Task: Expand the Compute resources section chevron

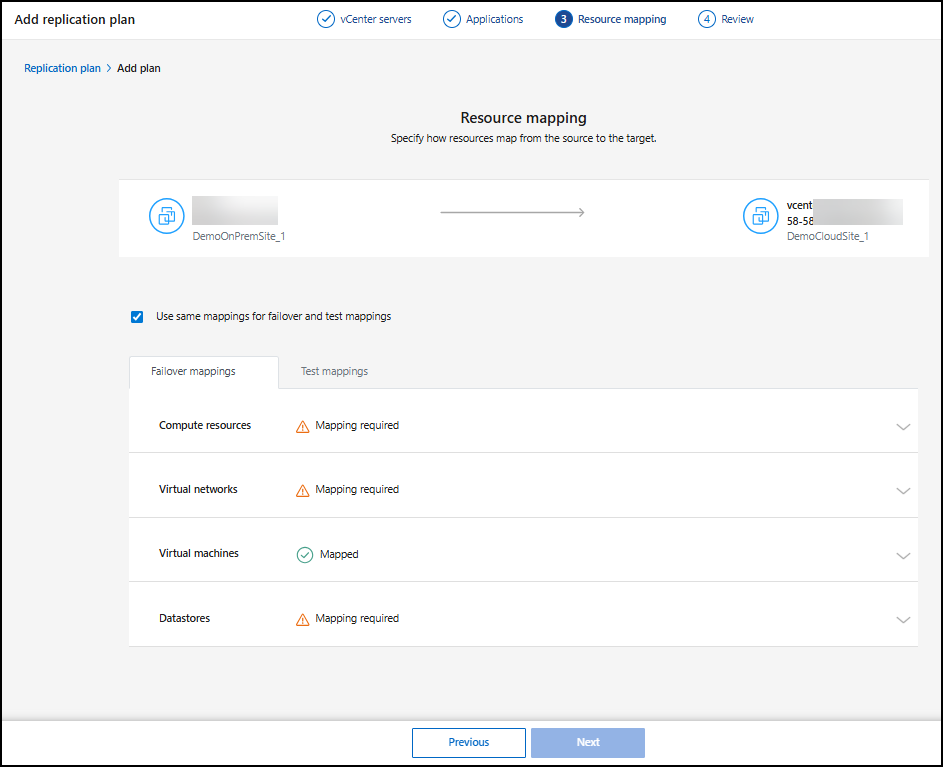Action: point(903,426)
